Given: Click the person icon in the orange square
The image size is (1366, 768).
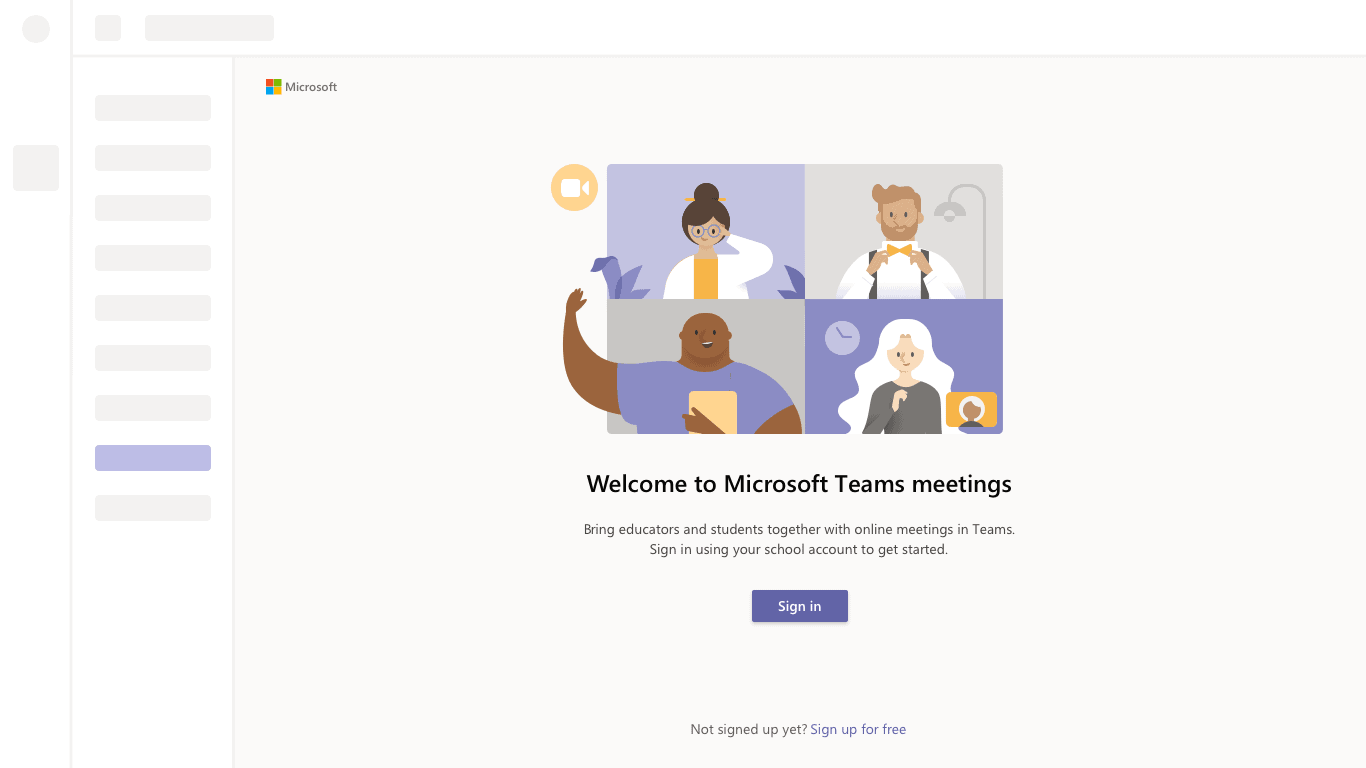Looking at the screenshot, I should (x=970, y=410).
